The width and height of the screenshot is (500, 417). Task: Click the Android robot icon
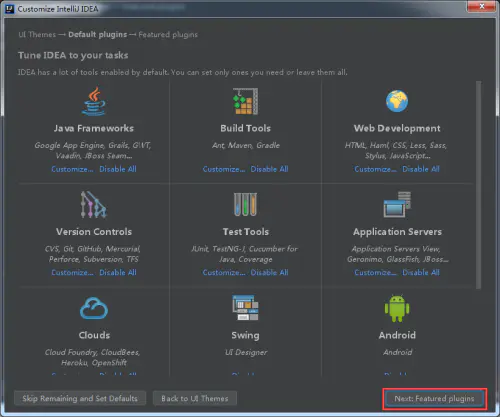(397, 308)
